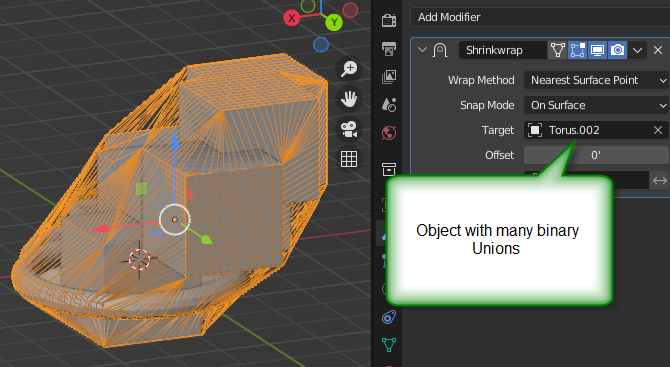Click the green Y-axis move gizmo arrow
The image size is (670, 367).
(206, 239)
